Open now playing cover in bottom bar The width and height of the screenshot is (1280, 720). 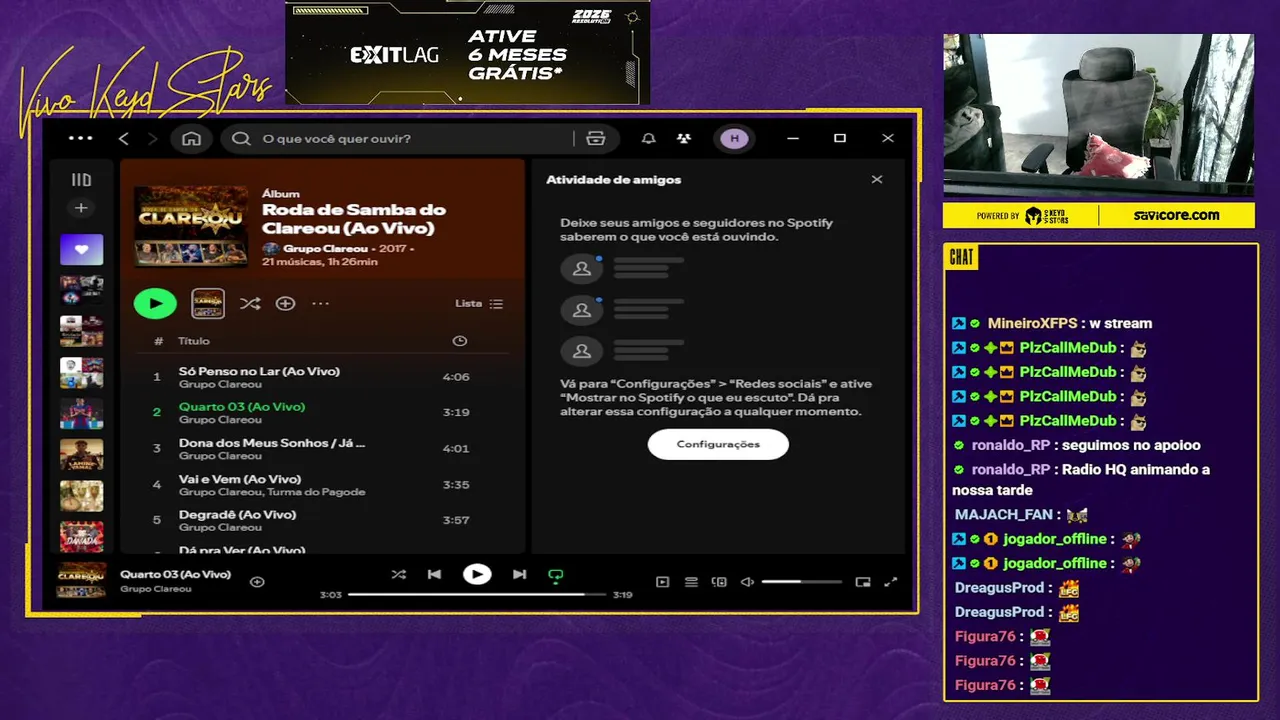(x=81, y=580)
